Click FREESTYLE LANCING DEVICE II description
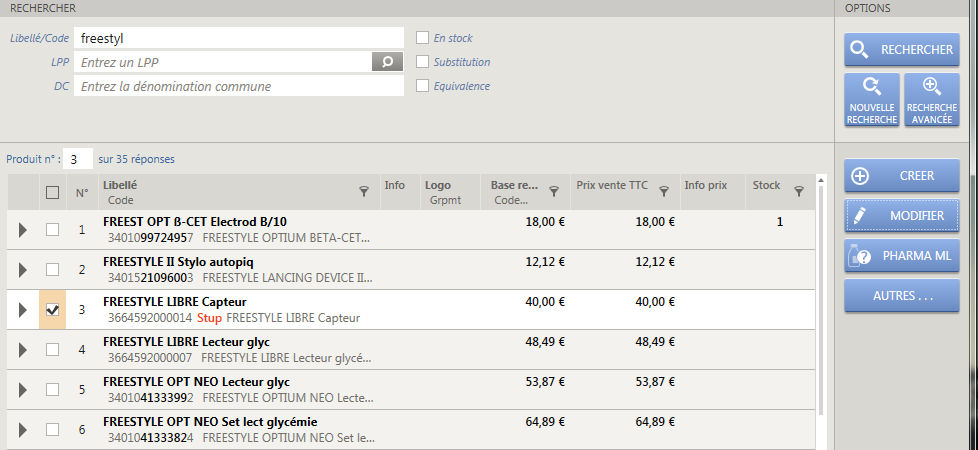The height and width of the screenshot is (450, 978). [288, 278]
